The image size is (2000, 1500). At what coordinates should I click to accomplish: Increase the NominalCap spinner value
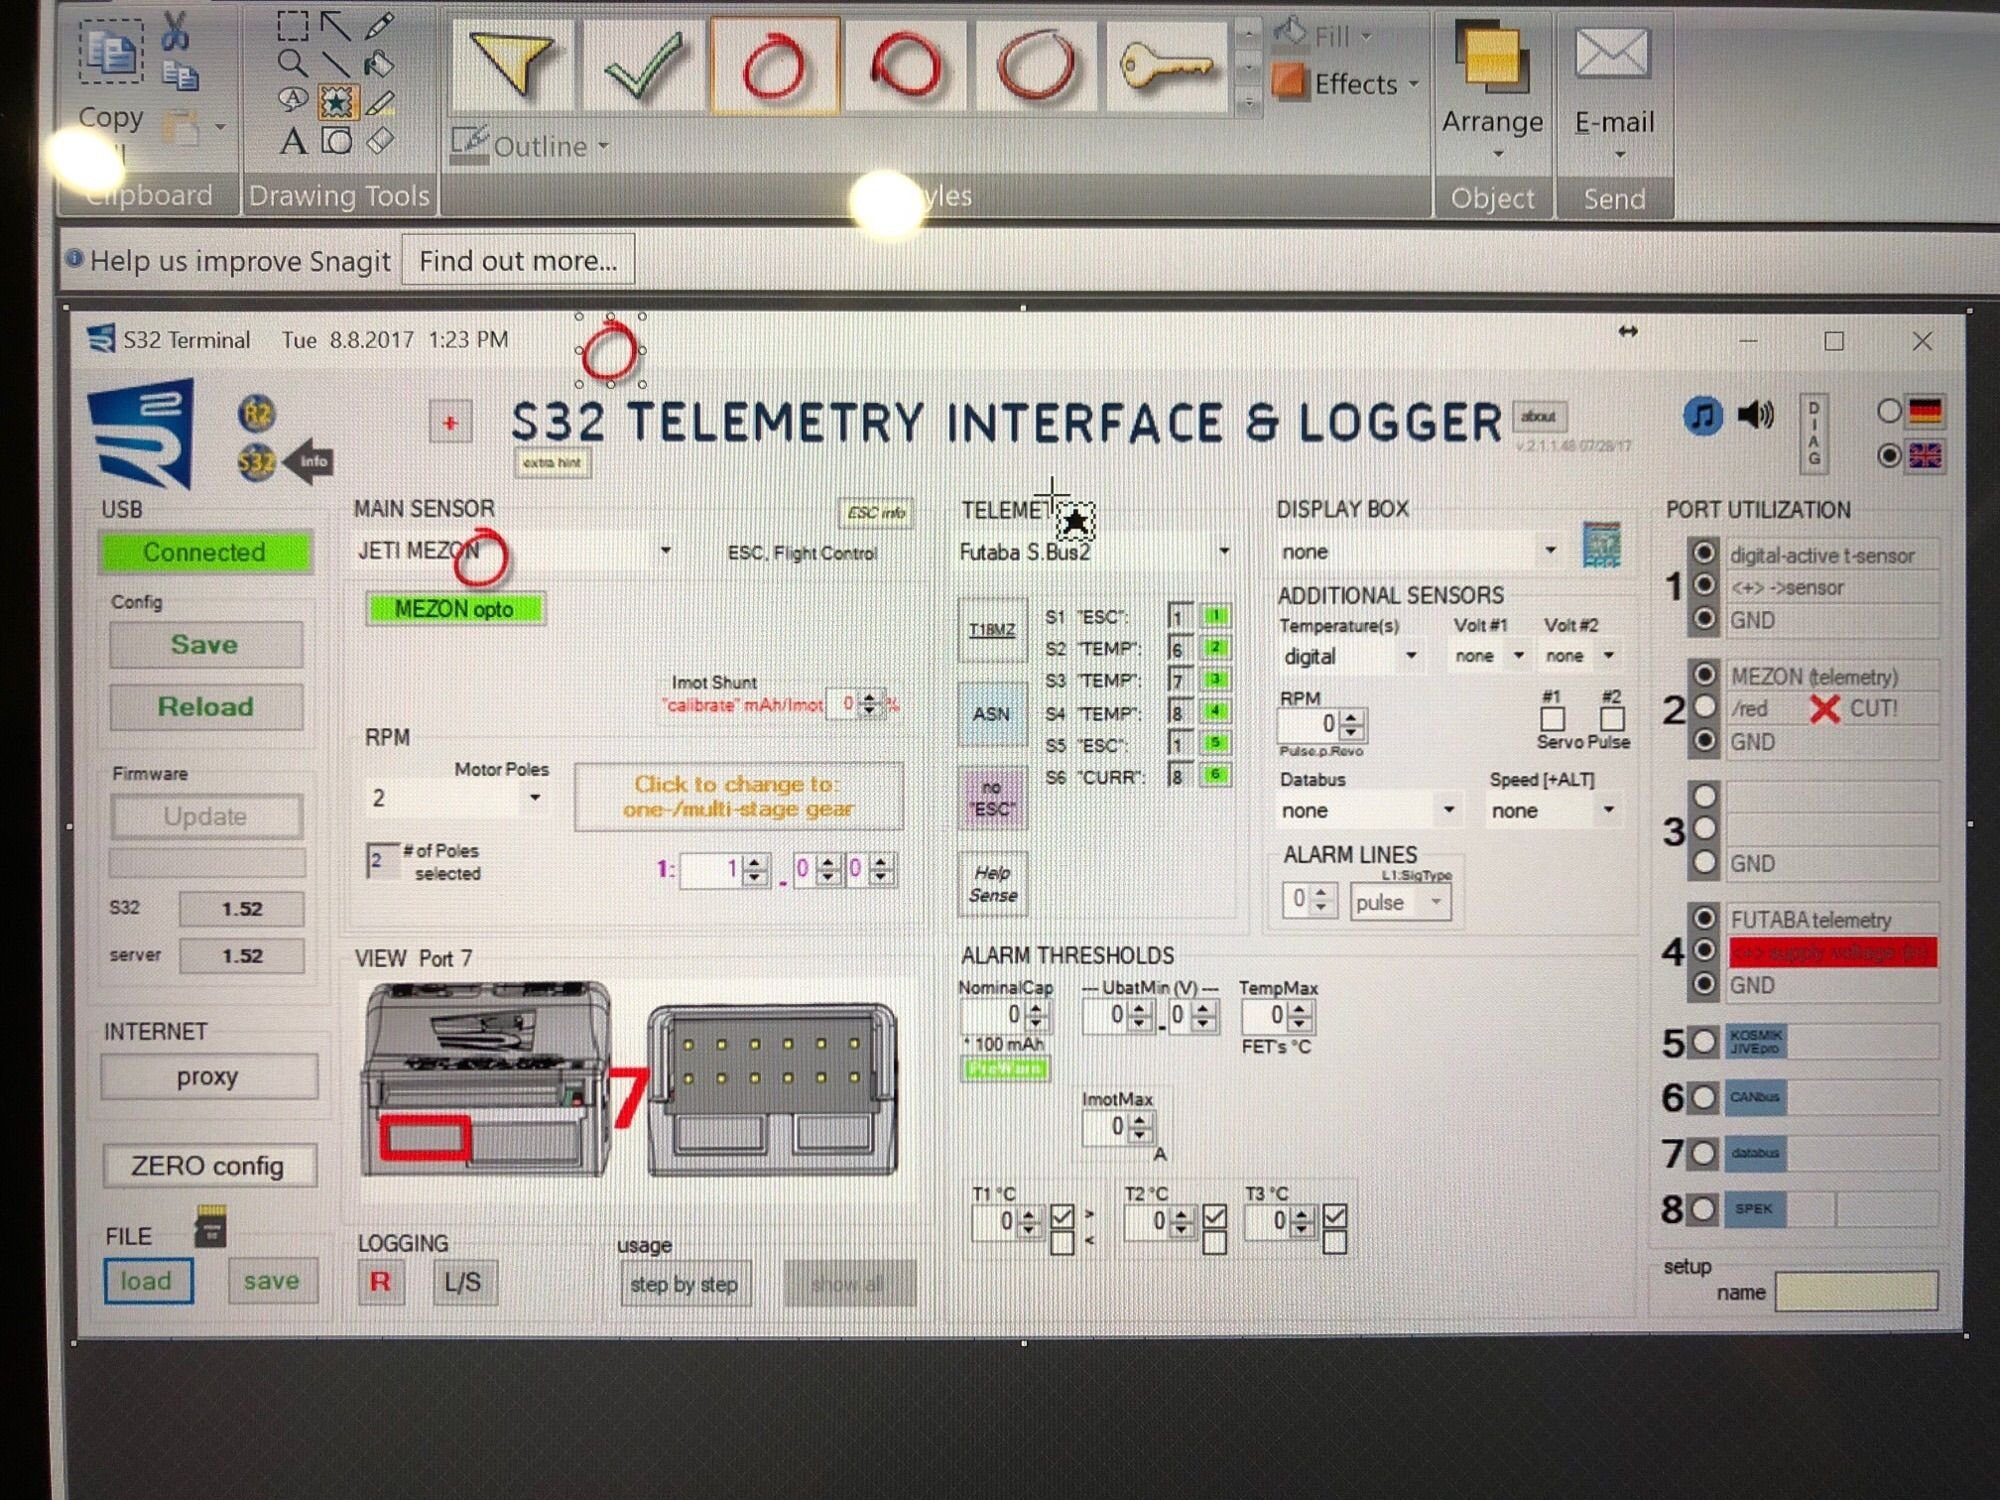(1036, 1009)
